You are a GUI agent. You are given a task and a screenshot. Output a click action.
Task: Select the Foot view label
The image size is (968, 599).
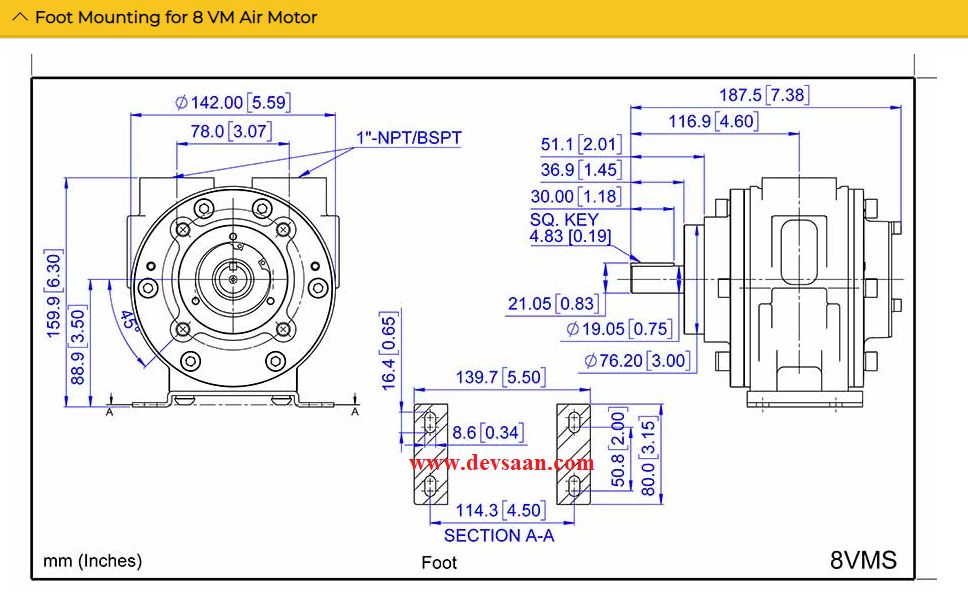click(438, 564)
